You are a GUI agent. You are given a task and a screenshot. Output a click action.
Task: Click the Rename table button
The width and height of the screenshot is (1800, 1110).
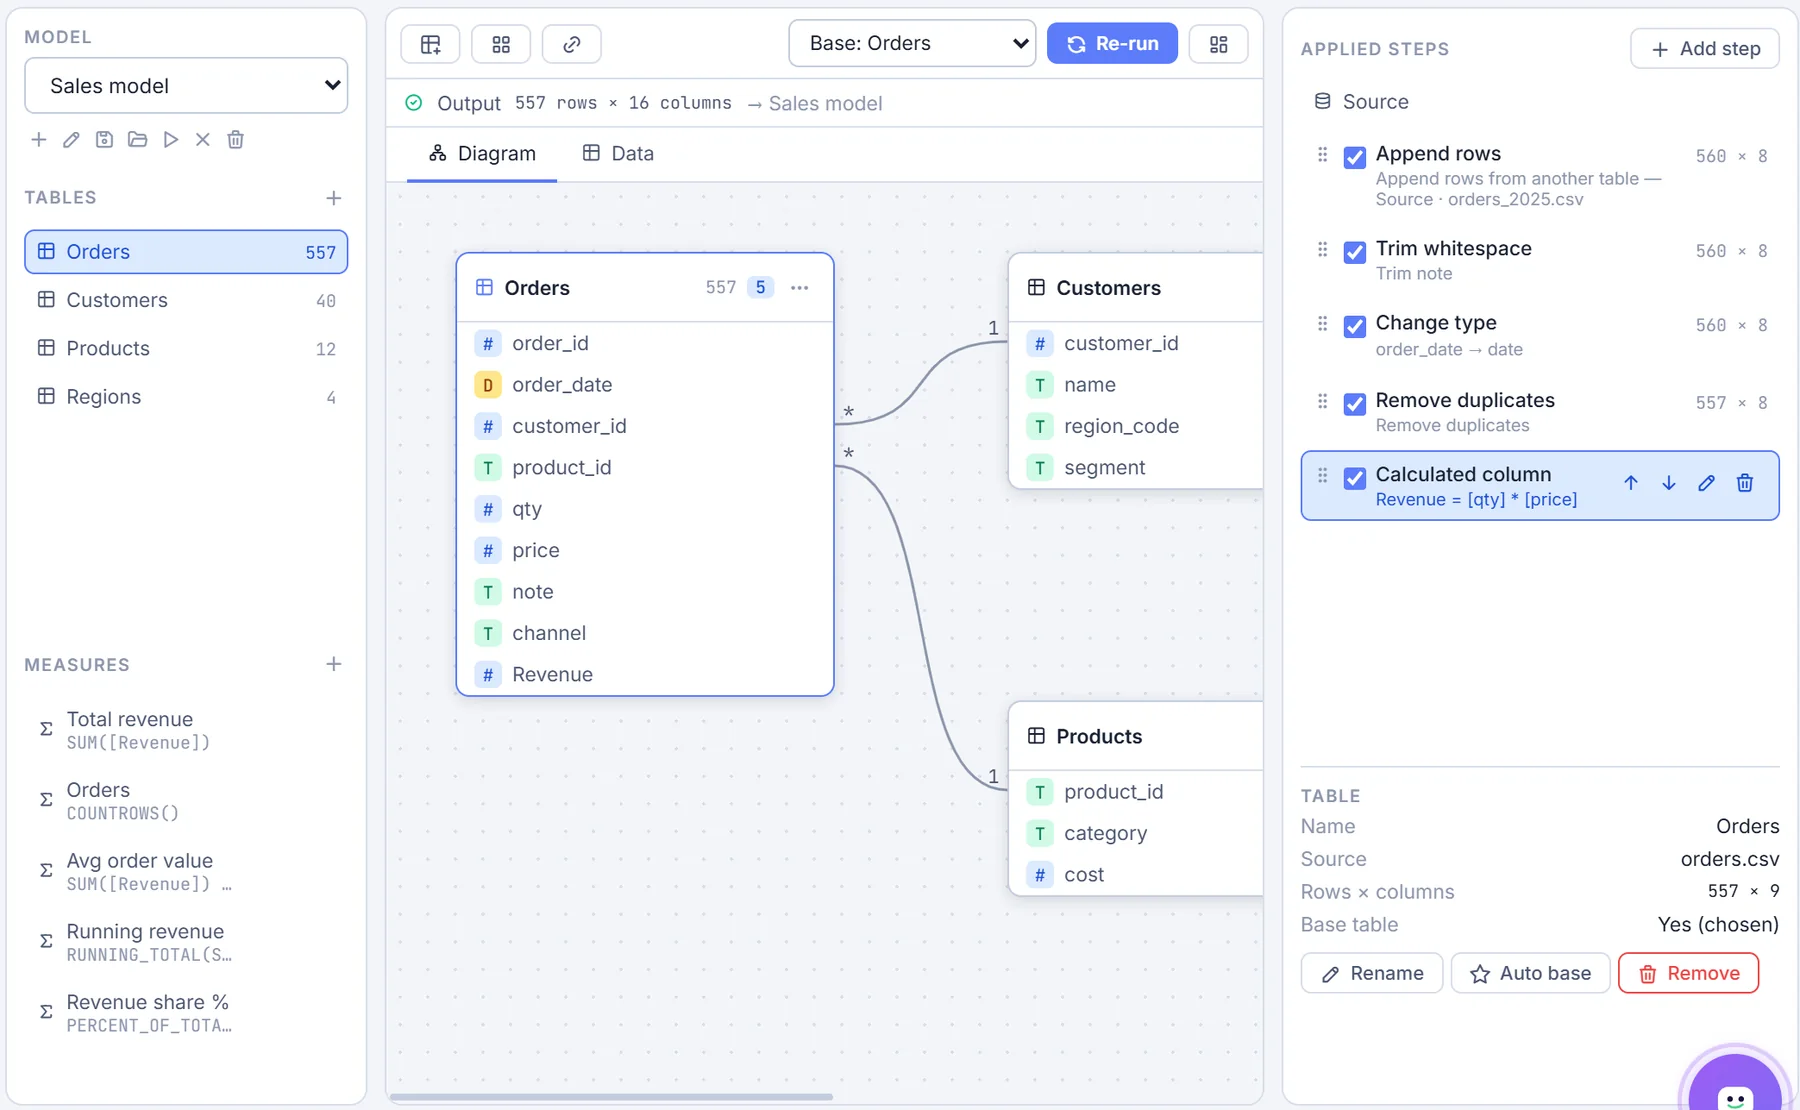[x=1372, y=973]
